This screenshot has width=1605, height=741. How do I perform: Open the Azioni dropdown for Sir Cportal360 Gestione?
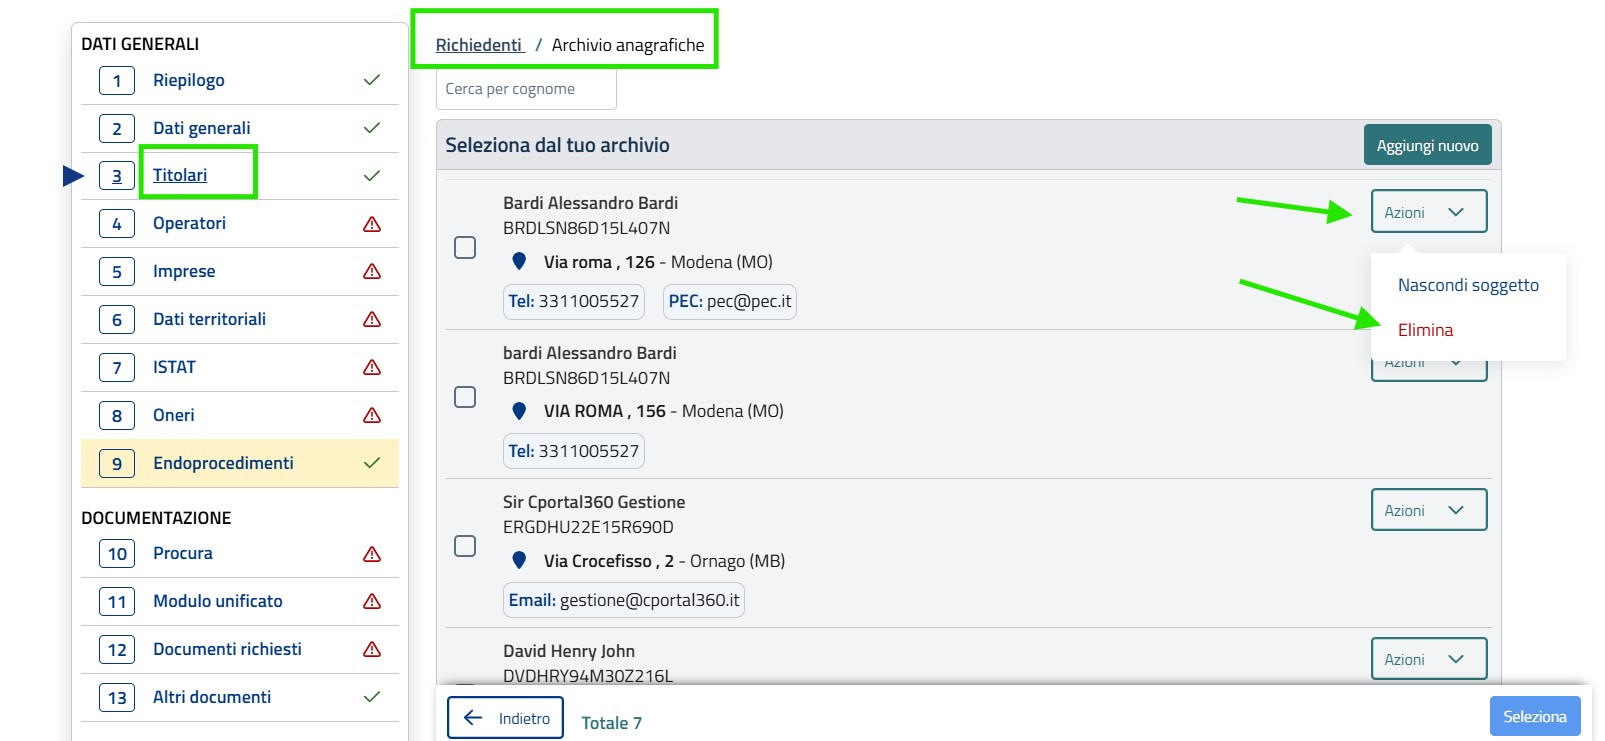coord(1428,510)
